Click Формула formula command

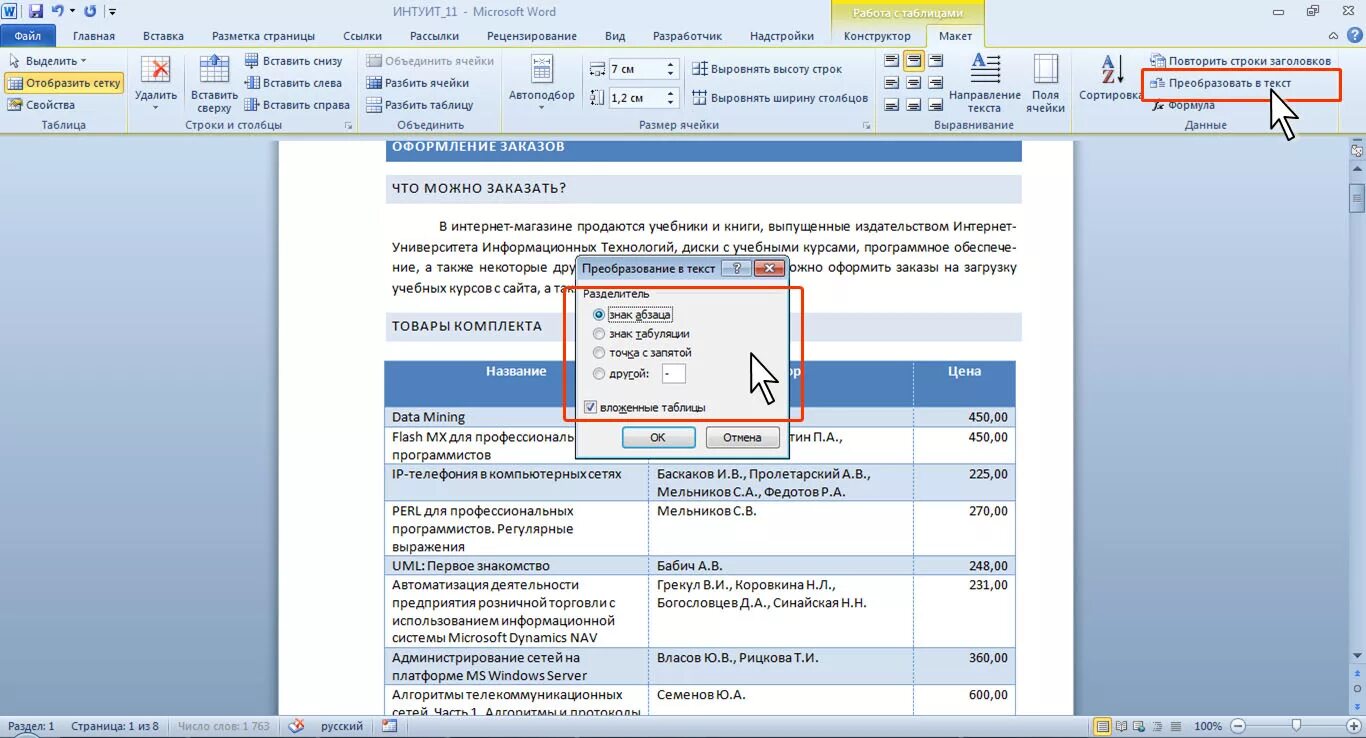click(1184, 105)
